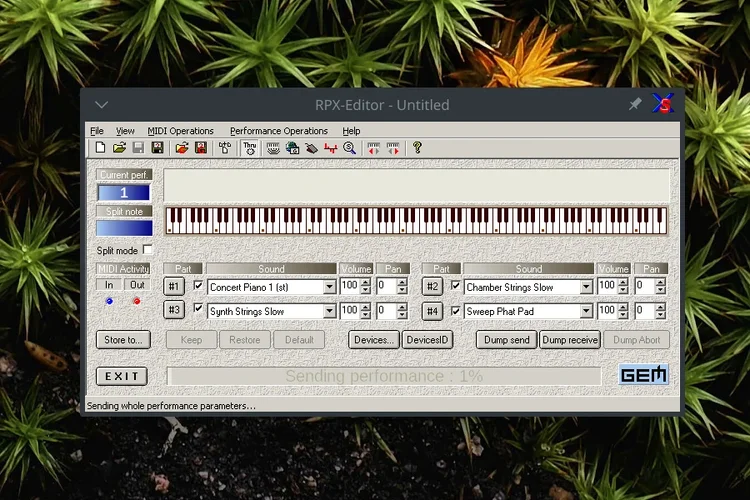750x500 pixels.
Task: Click the globe toolbar icon
Action: [292, 148]
